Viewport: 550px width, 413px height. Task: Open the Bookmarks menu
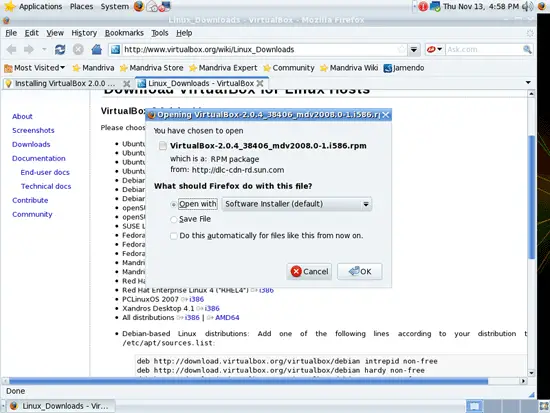pos(124,33)
